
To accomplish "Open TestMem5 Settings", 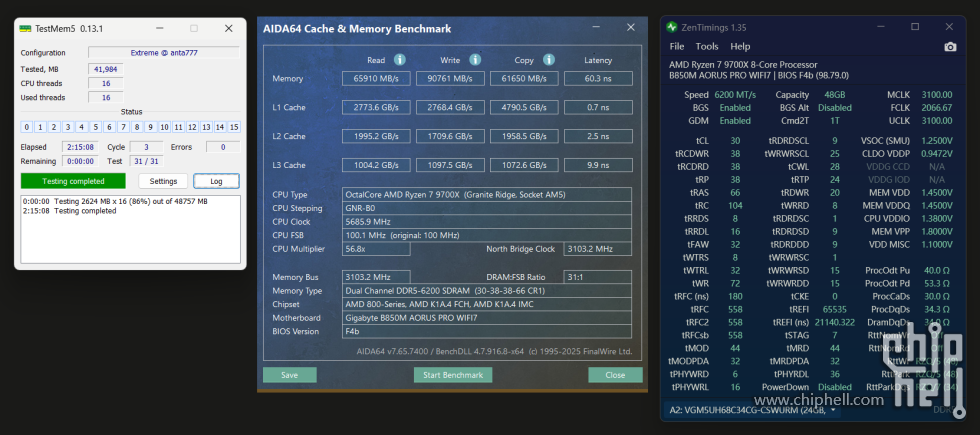I will click(163, 181).
